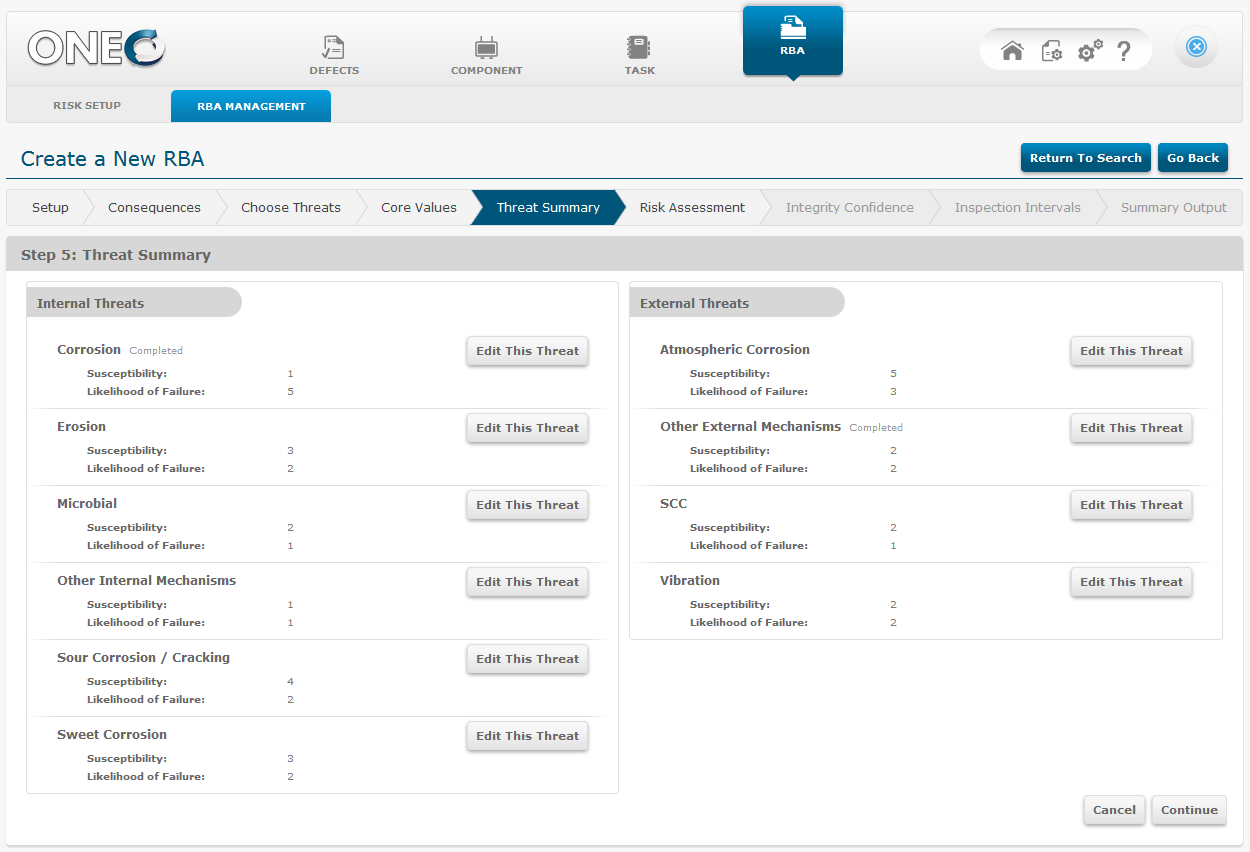The image size is (1250, 852).
Task: Open the Core Values step
Action: pyautogui.click(x=418, y=208)
